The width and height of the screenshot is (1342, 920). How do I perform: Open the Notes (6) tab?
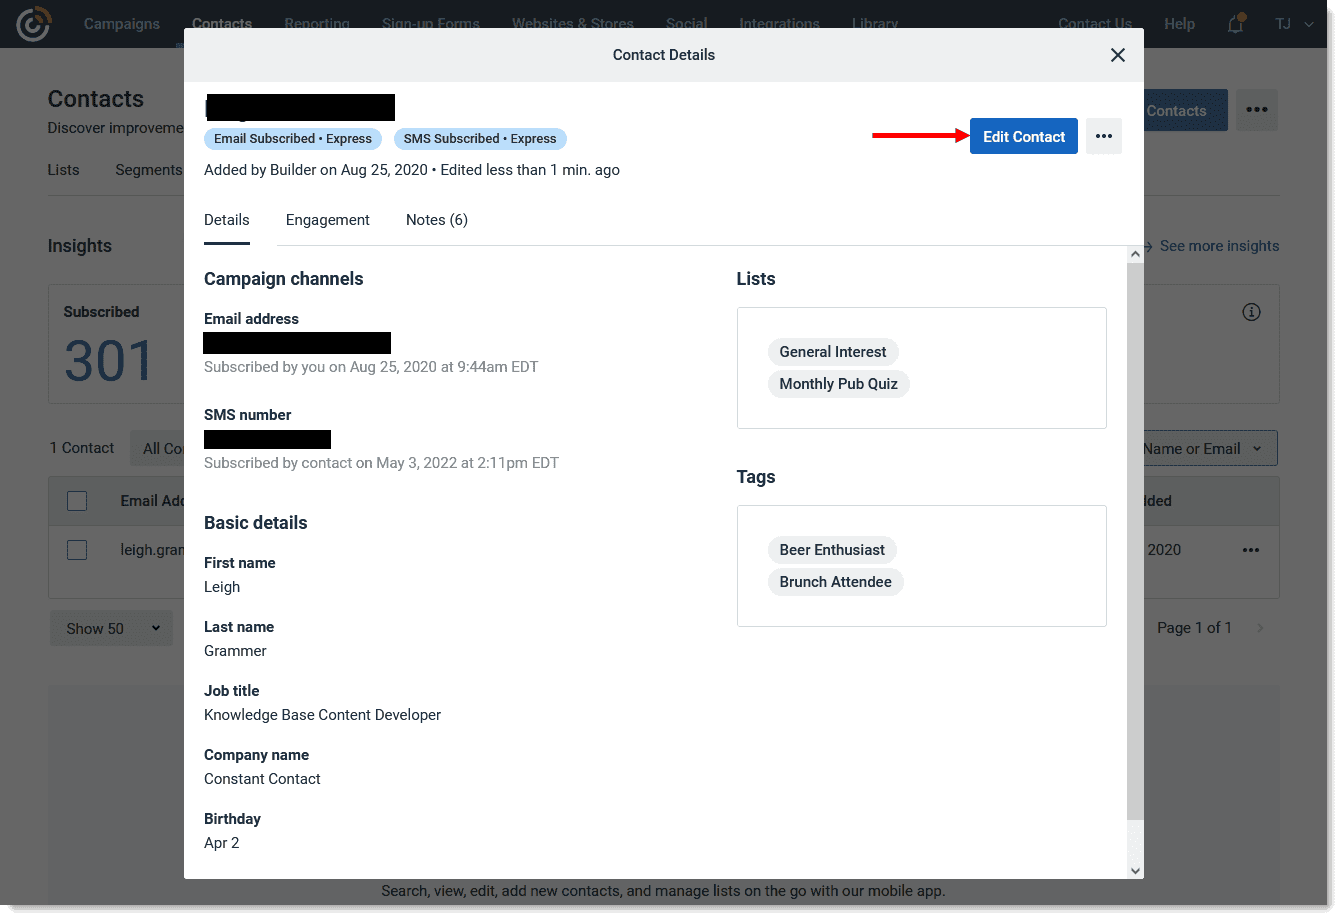pyautogui.click(x=436, y=219)
